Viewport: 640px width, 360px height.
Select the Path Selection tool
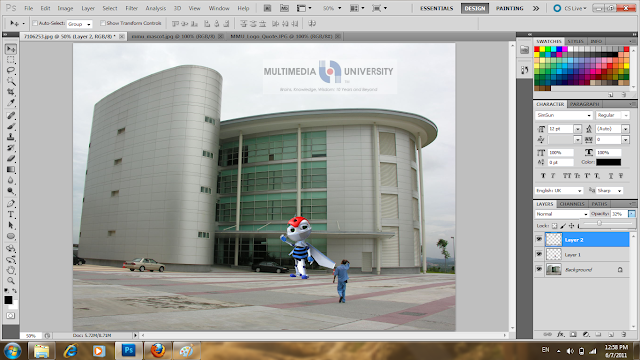11,225
